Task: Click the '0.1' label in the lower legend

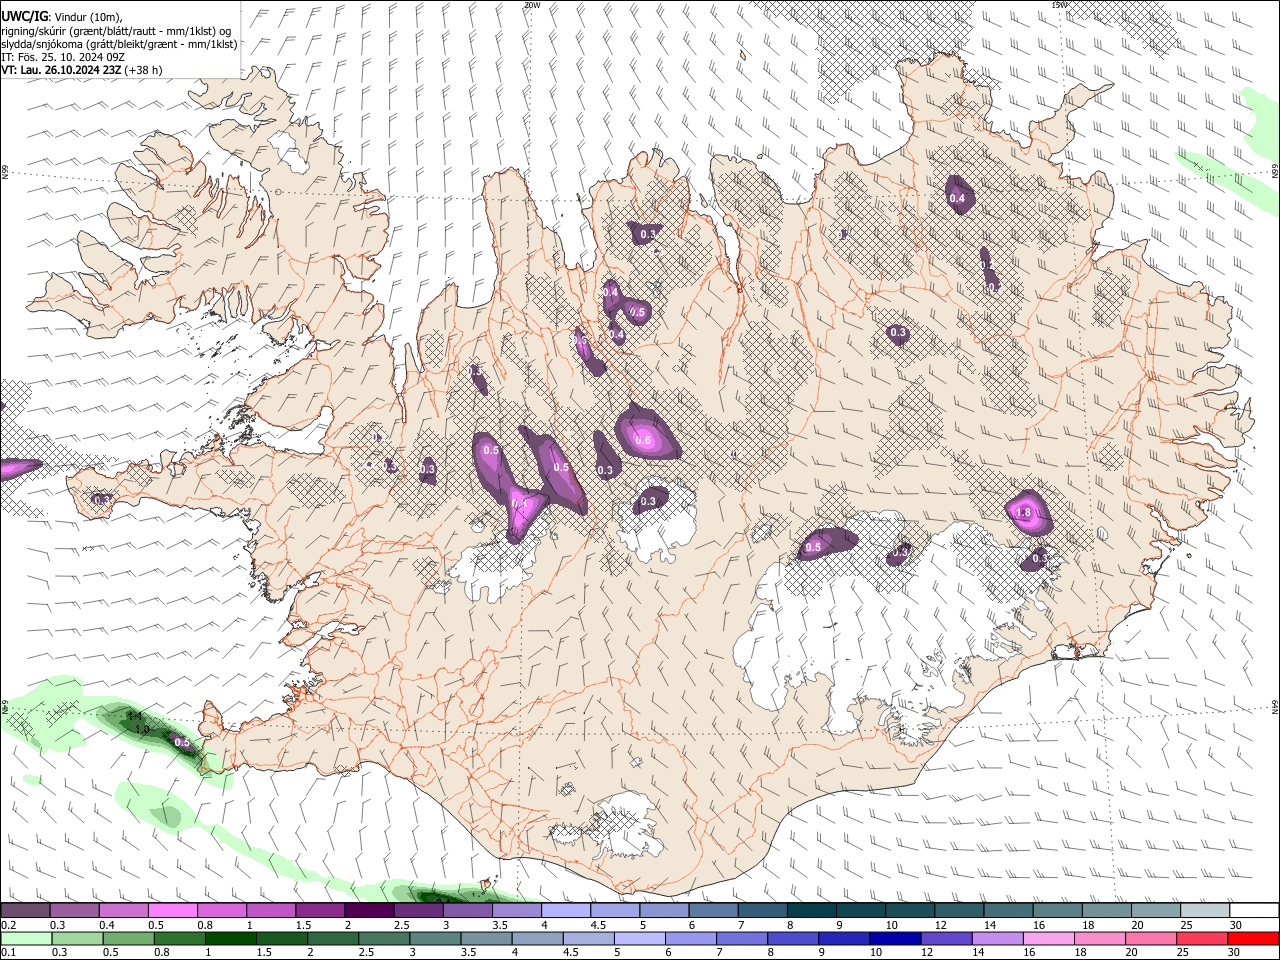Action: [8, 952]
